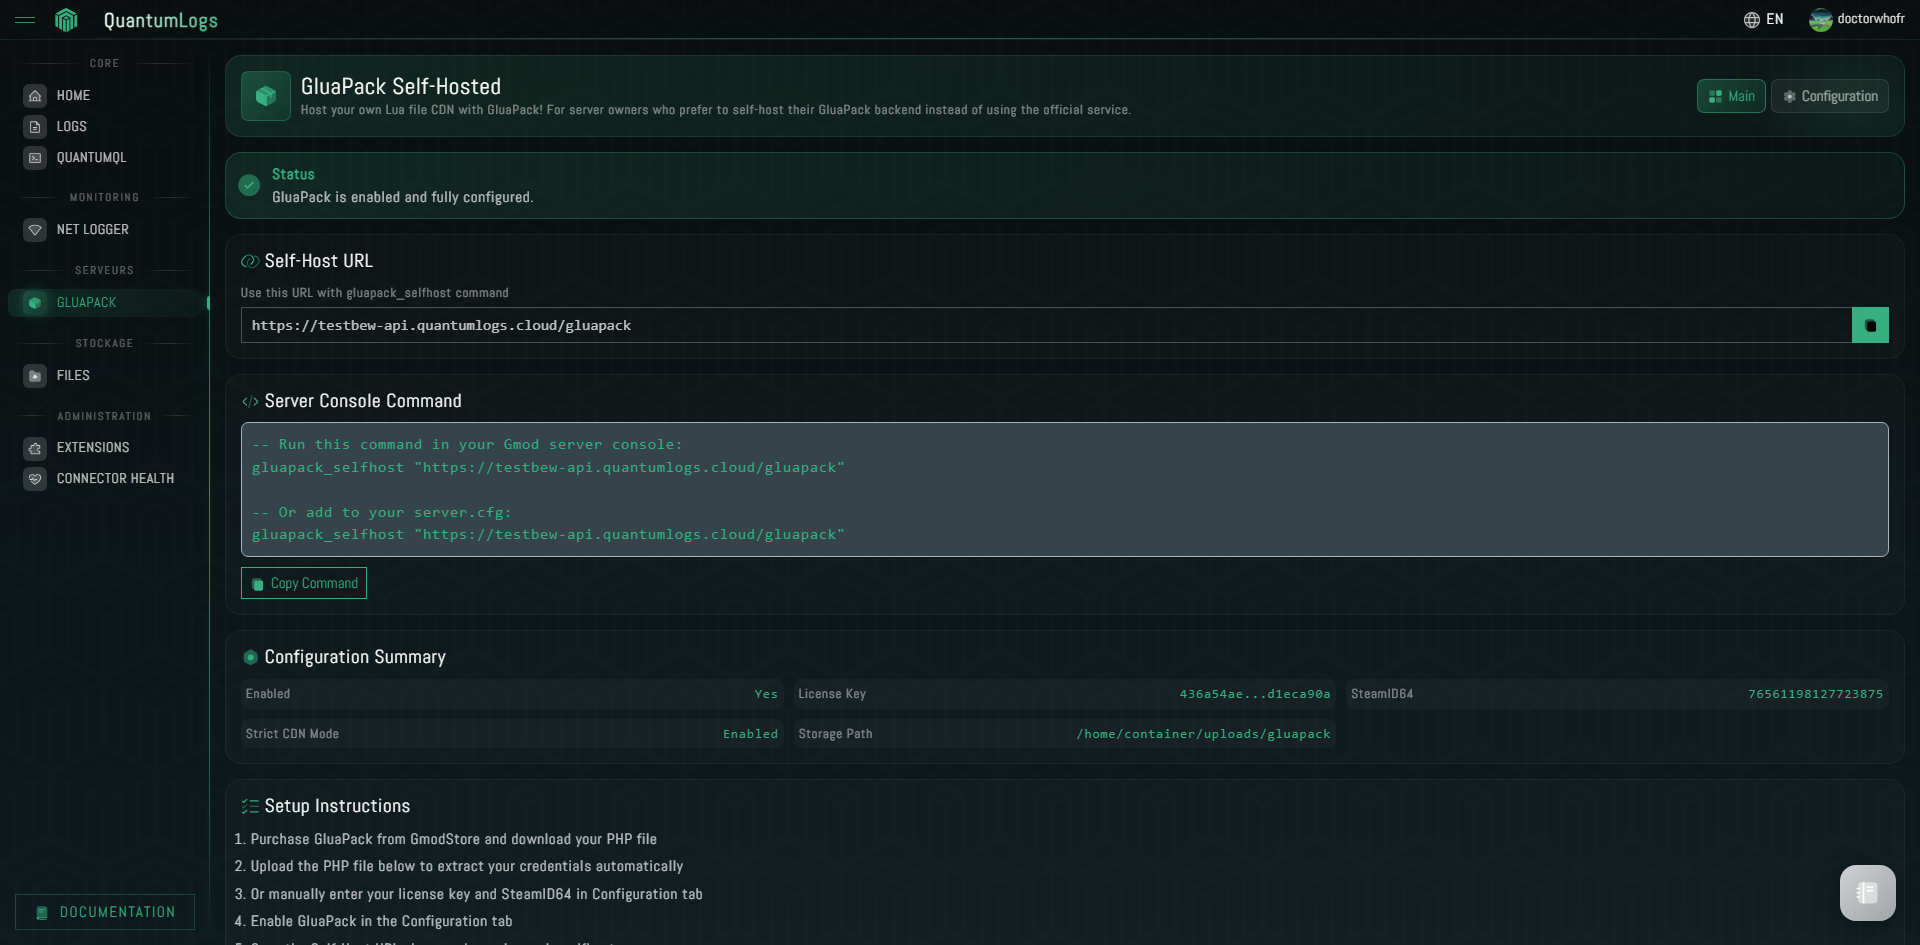Screen dimensions: 1920x945
Task: Open the floating docs widget icon
Action: click(1867, 892)
